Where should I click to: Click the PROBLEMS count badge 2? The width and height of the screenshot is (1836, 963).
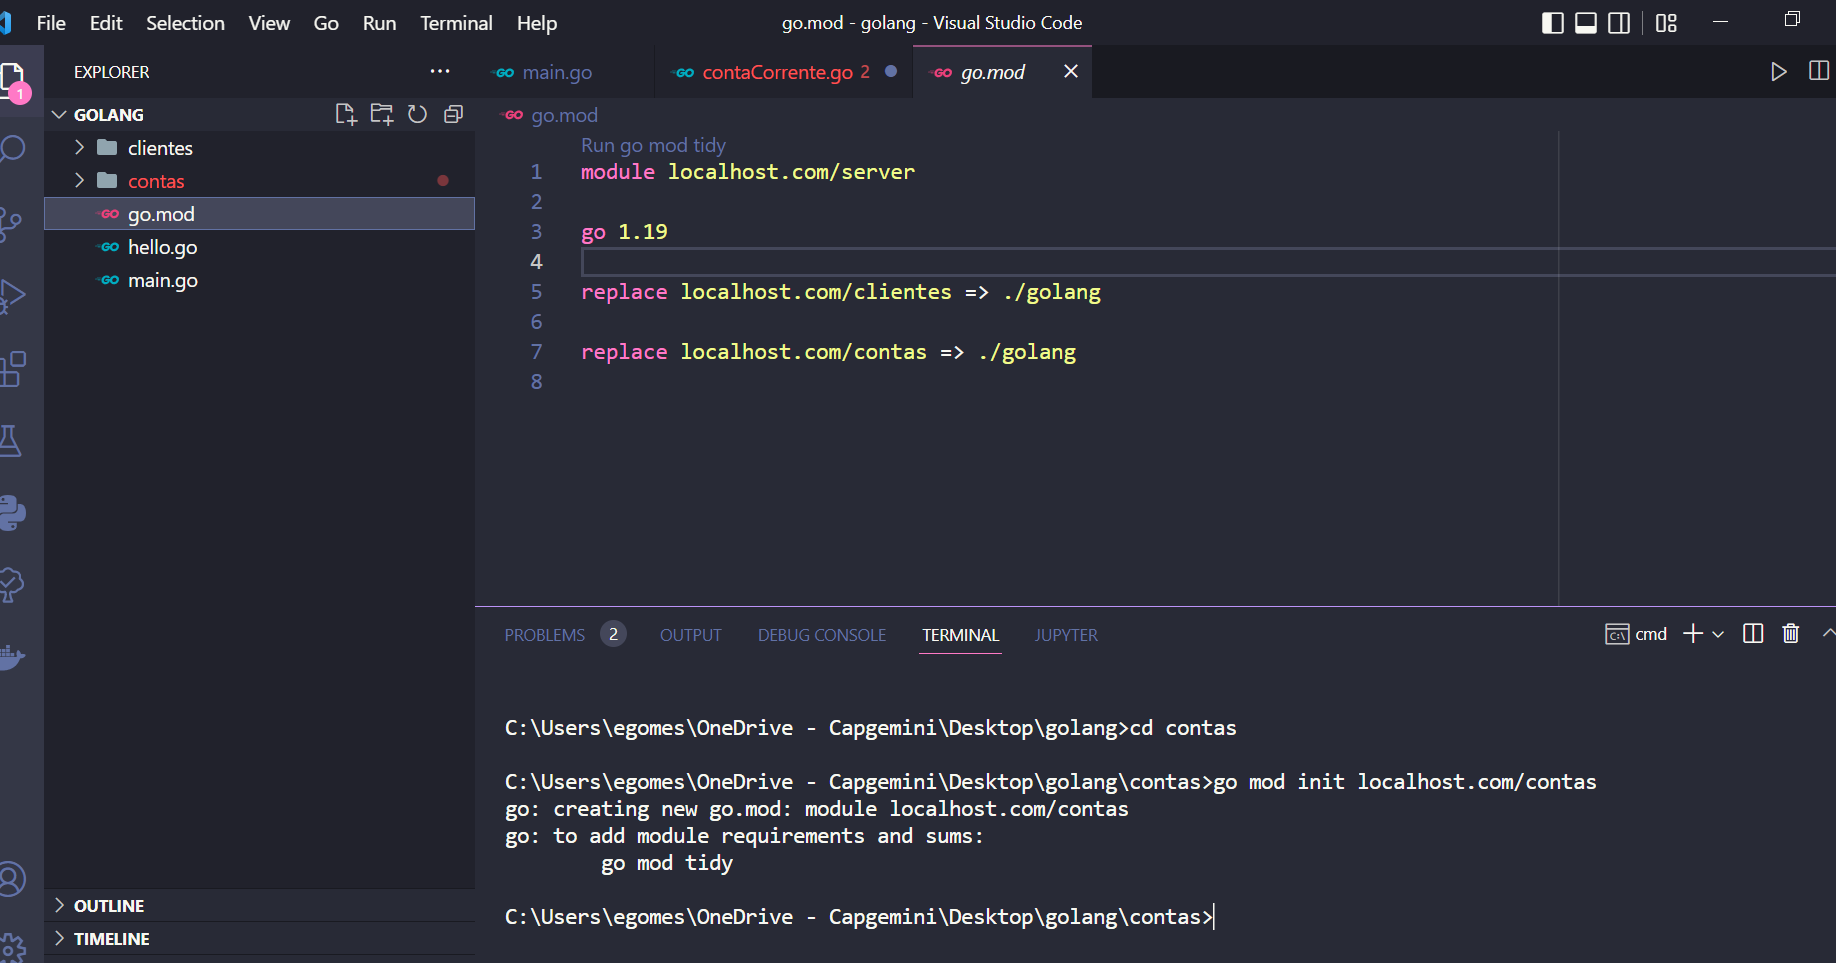[613, 634]
